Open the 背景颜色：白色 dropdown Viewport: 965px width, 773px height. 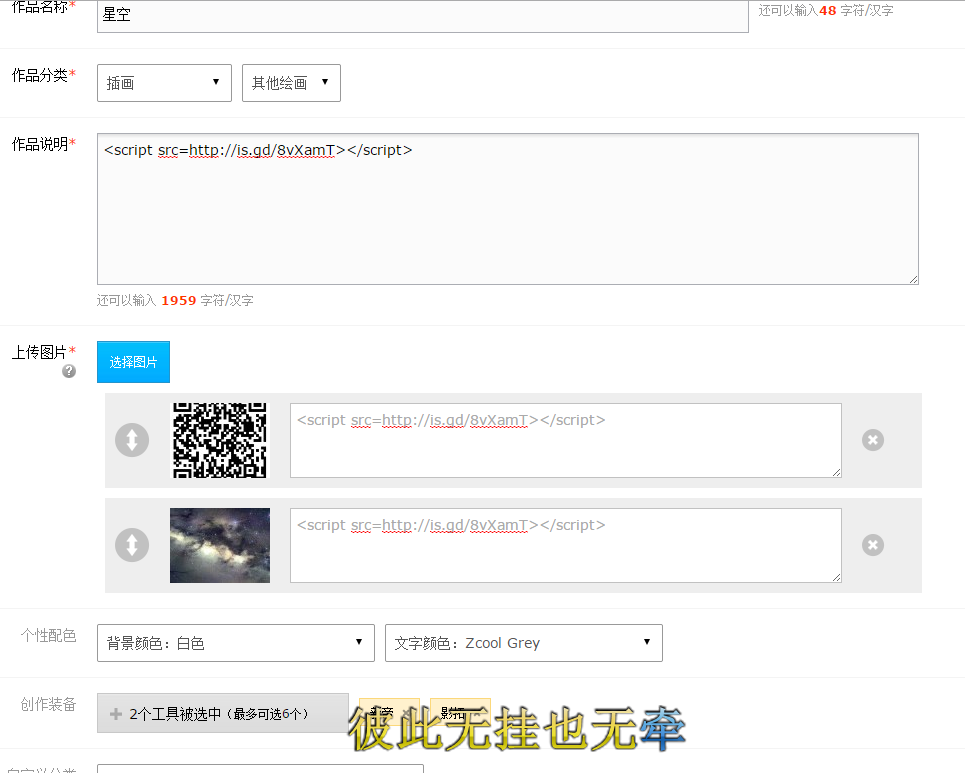(x=236, y=643)
